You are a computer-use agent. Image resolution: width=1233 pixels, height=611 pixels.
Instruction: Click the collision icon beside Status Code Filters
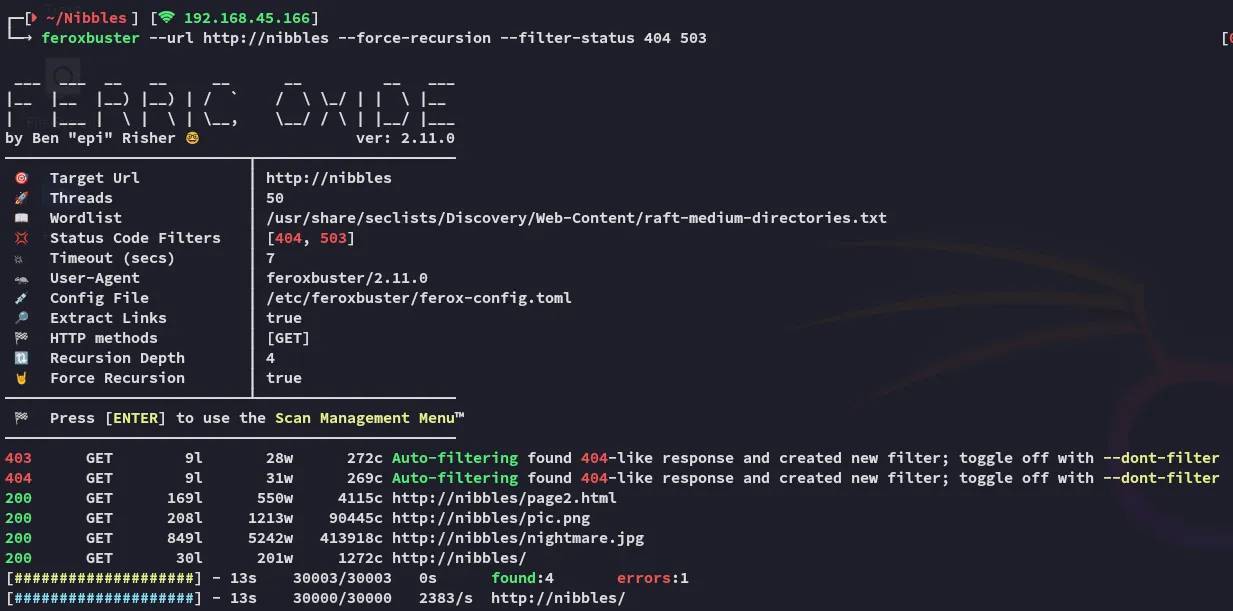coord(21,238)
